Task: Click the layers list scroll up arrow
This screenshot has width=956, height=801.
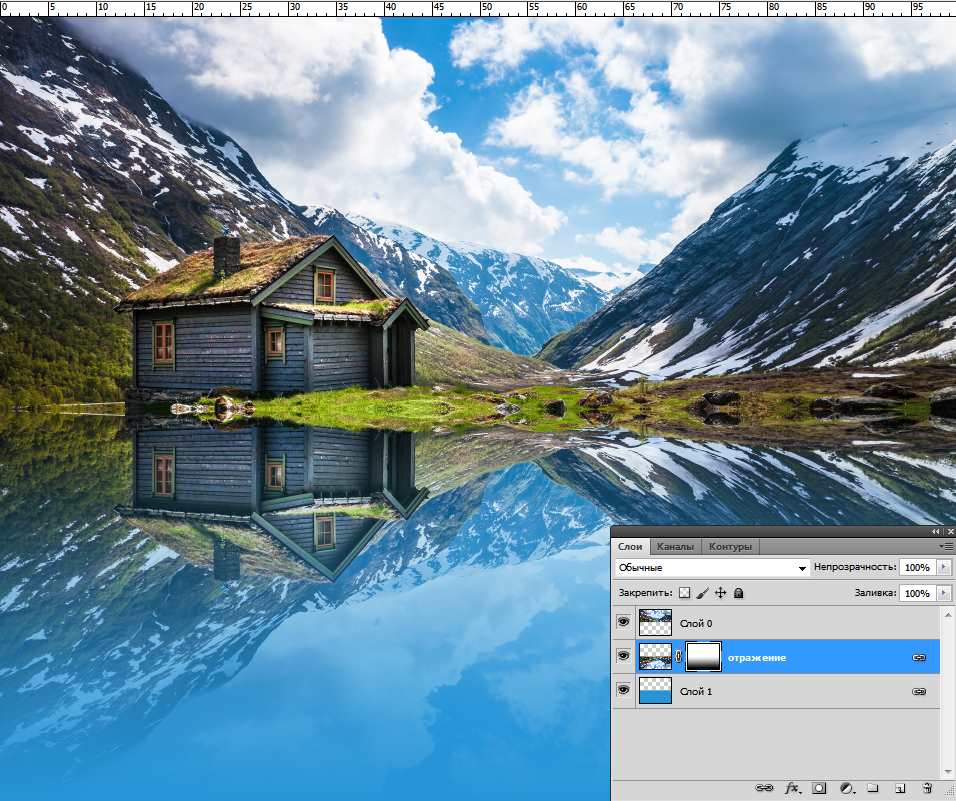Action: (x=948, y=613)
